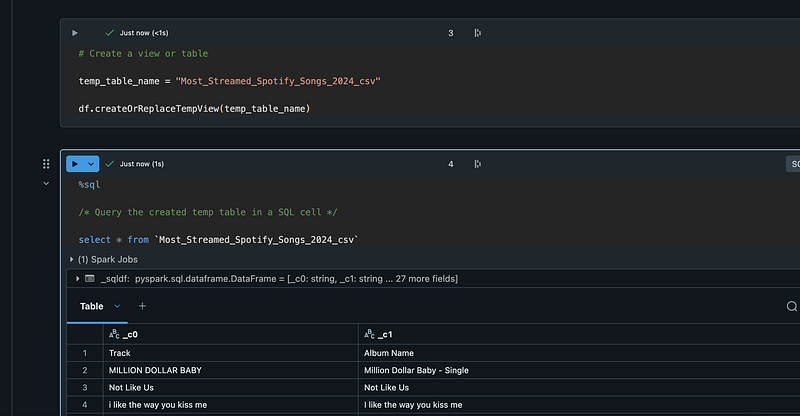Click the '# Create a view or table' comment
Screen dimensions: 800x416
click(143, 54)
